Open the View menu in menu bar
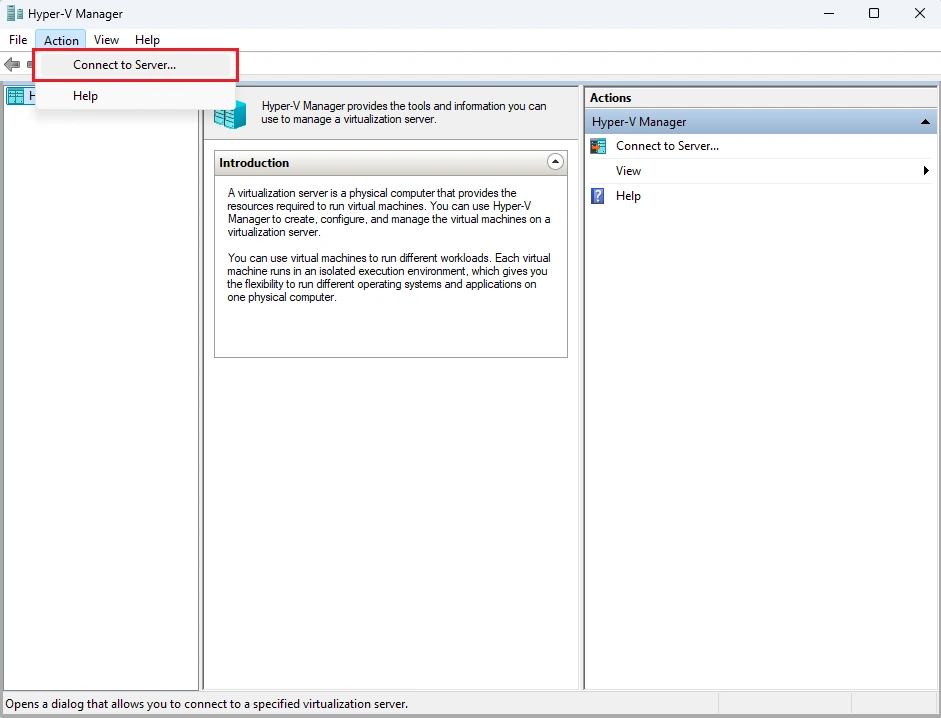The height and width of the screenshot is (718, 941). tap(106, 40)
